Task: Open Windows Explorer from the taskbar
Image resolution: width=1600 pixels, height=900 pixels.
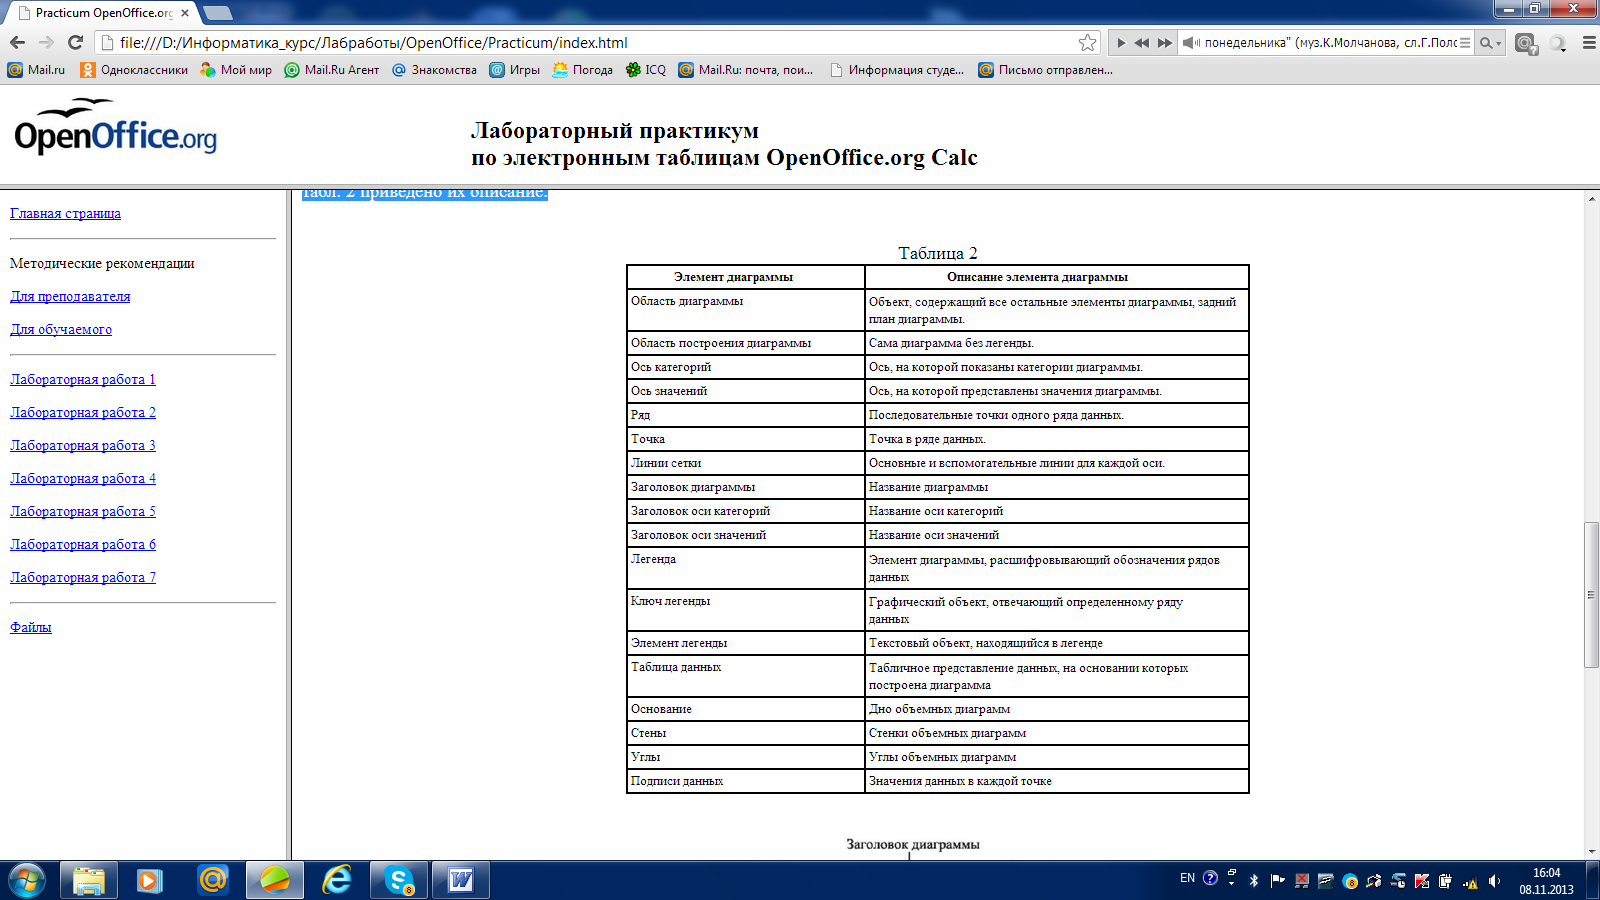Action: (x=88, y=880)
